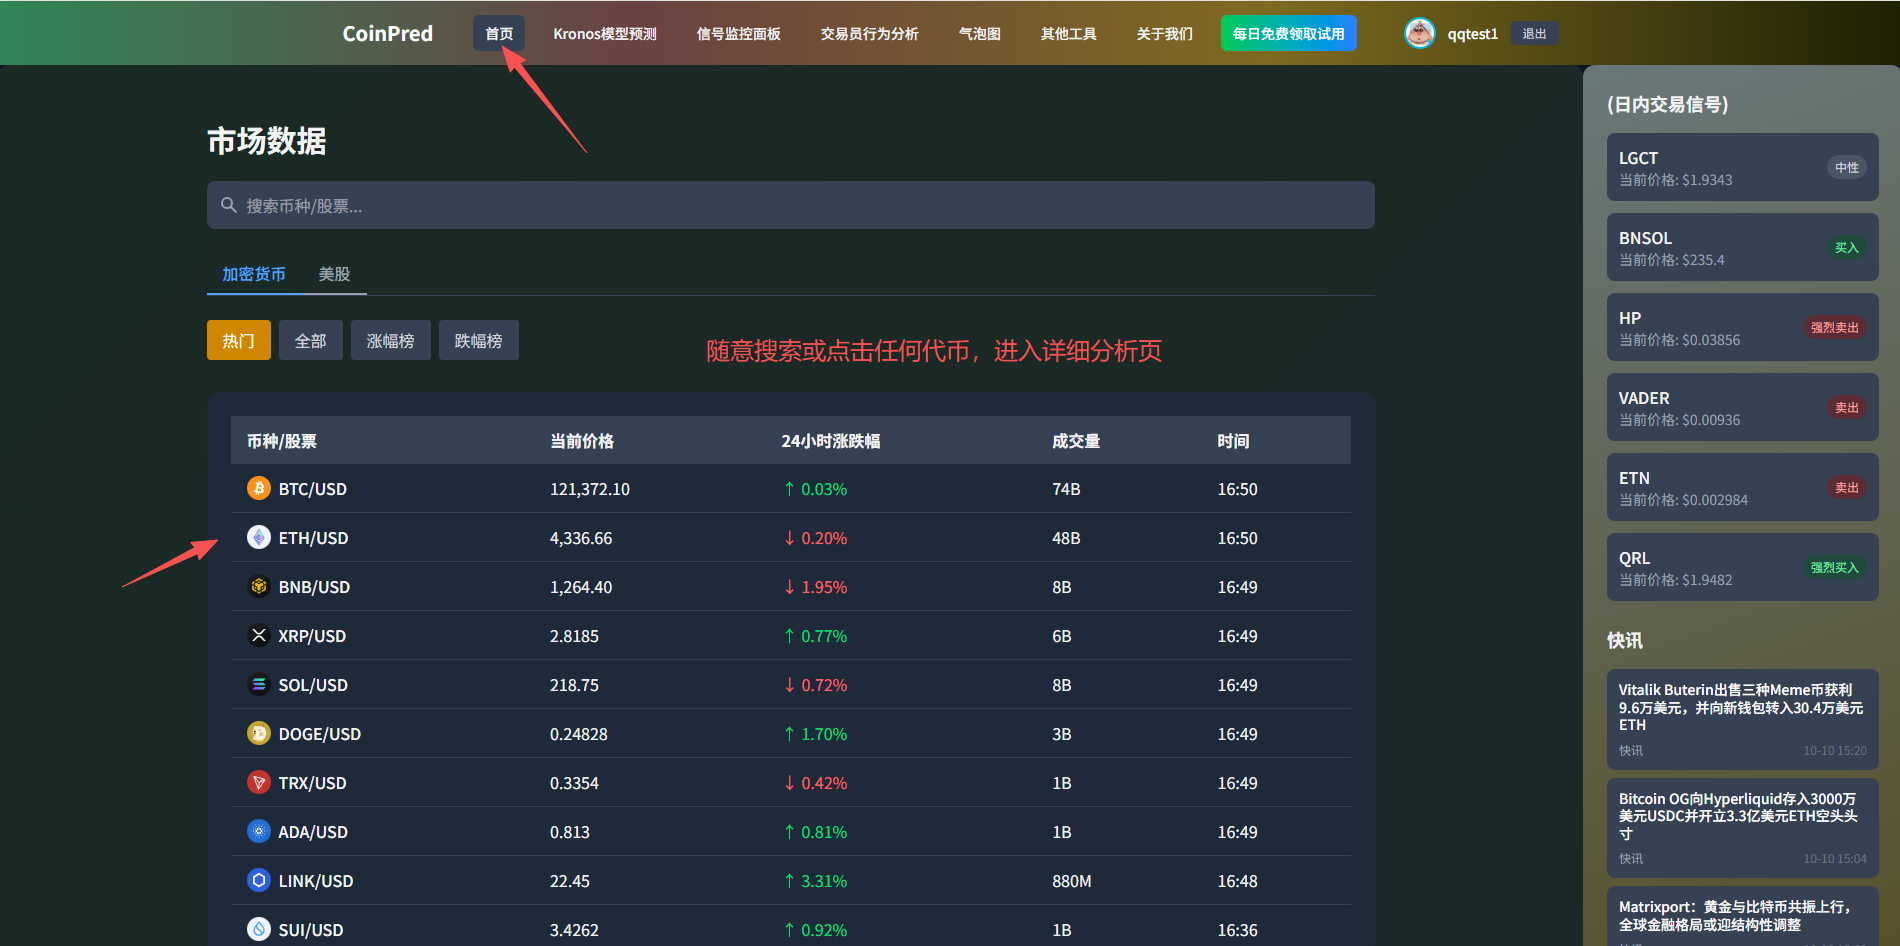The width and height of the screenshot is (1900, 946).
Task: Click the Bitcoin icon in BTC/USD row
Action: 259,488
